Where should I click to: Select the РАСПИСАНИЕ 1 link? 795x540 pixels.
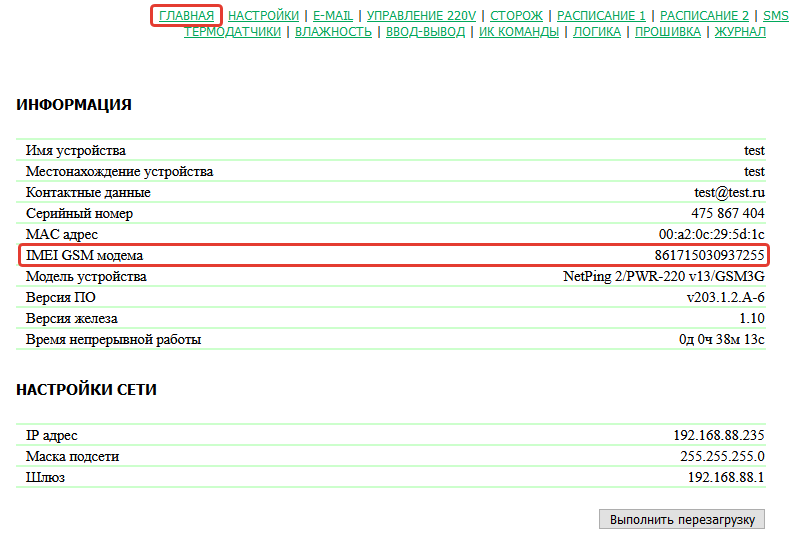tap(601, 16)
